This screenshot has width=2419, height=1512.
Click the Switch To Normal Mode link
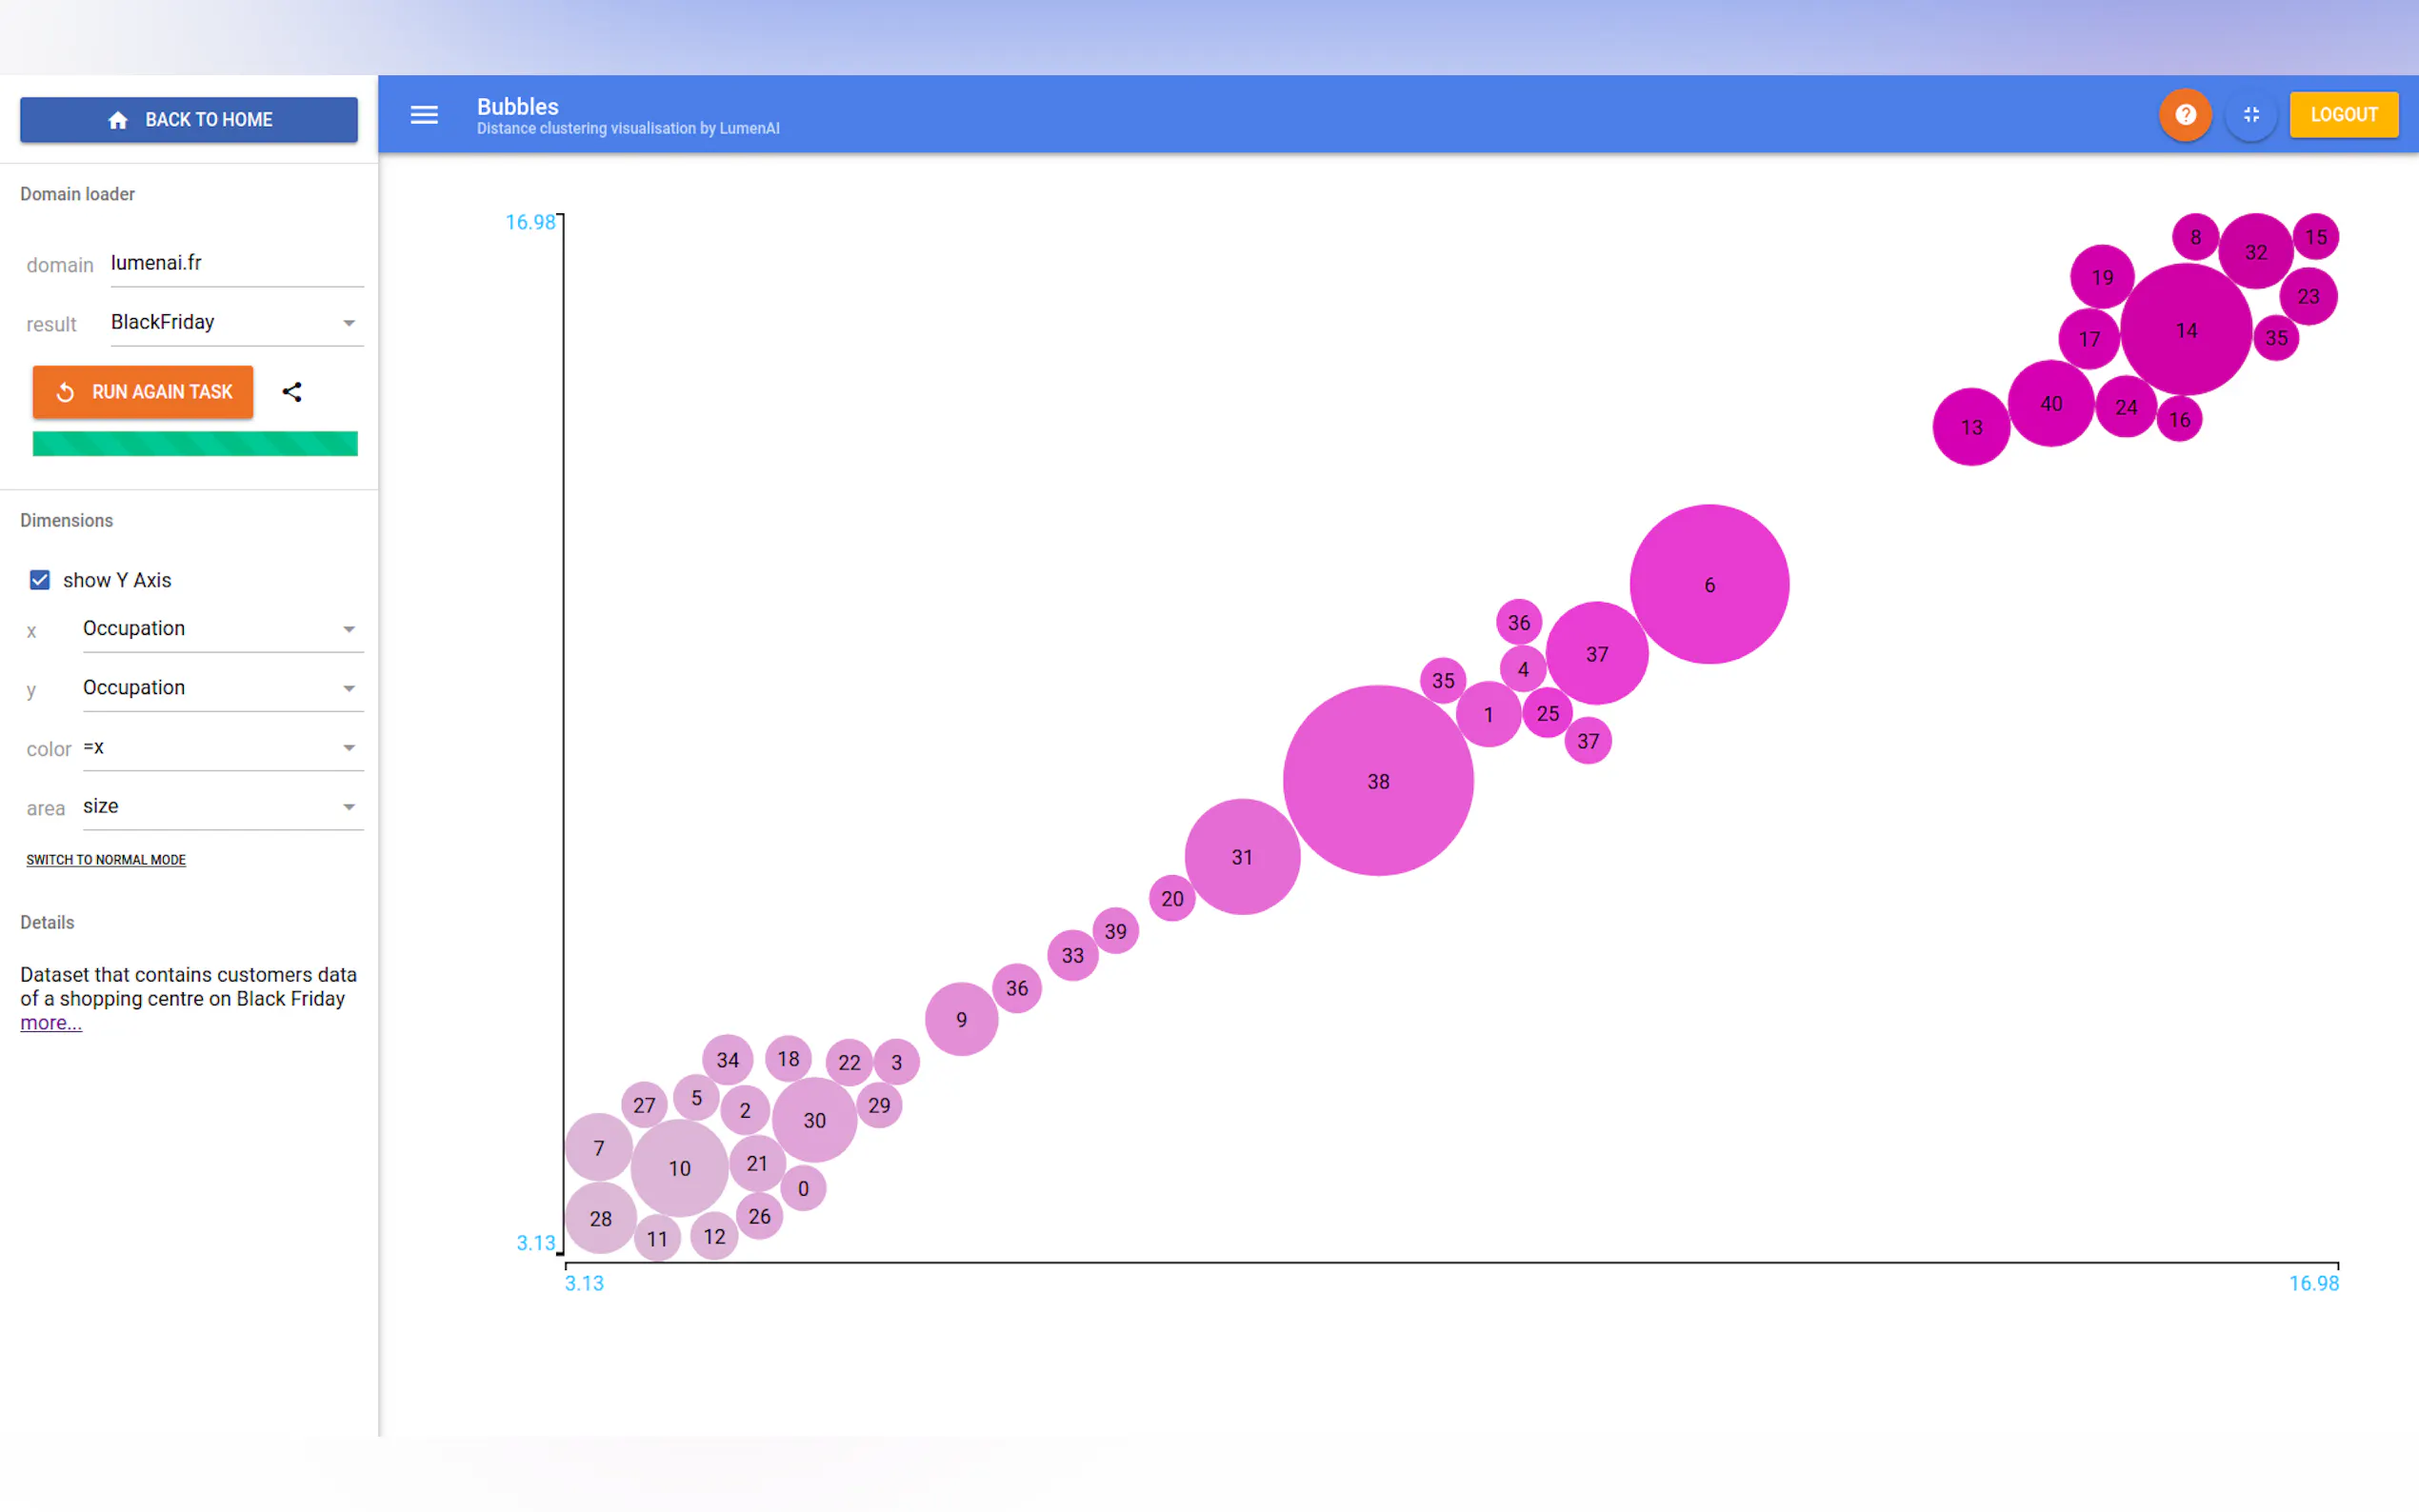(106, 860)
